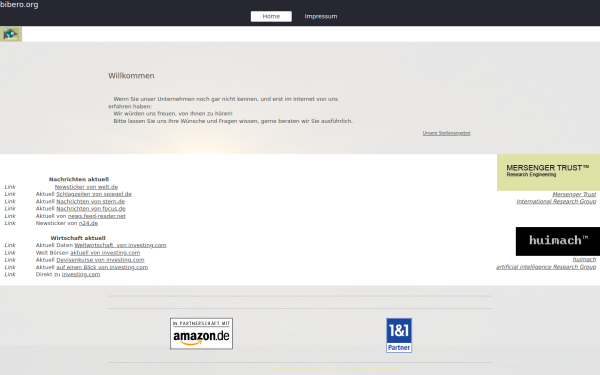Open the Impressum menu item

(x=321, y=16)
